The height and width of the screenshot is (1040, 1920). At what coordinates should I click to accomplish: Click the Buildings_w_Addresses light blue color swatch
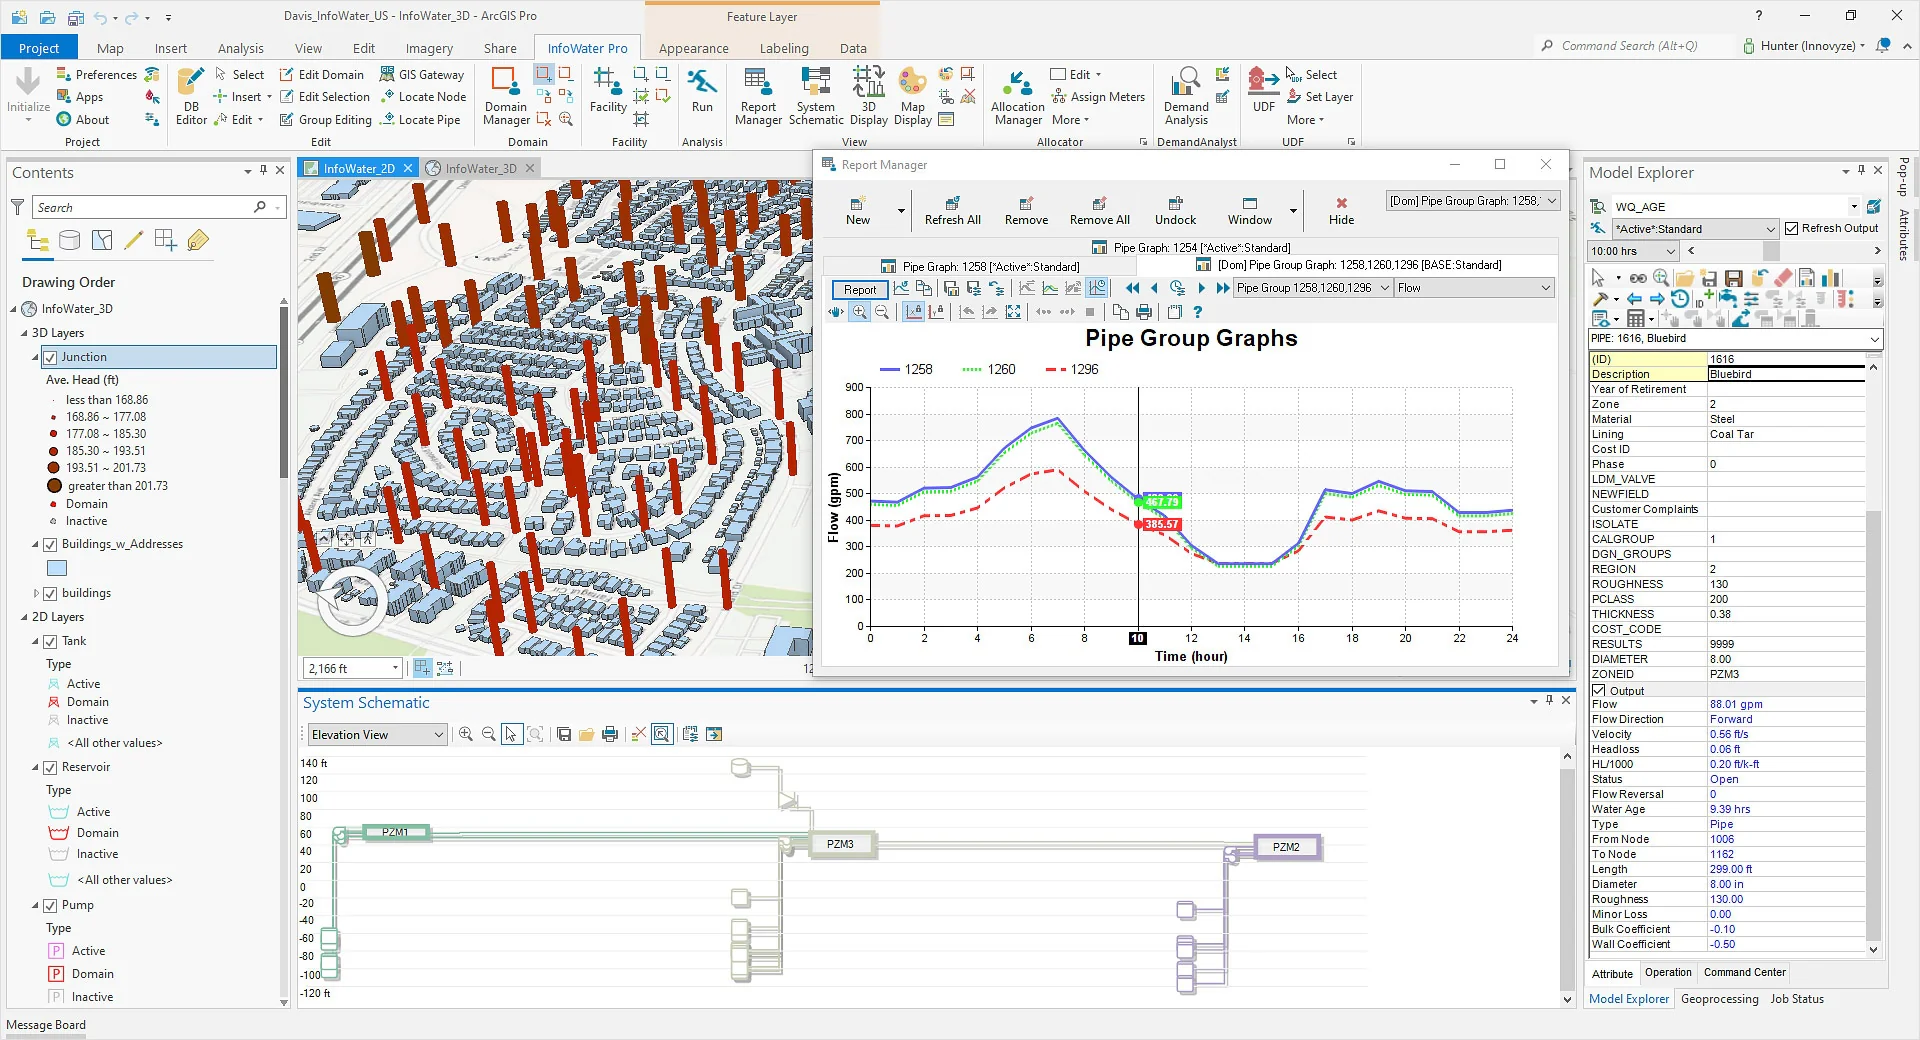(57, 568)
